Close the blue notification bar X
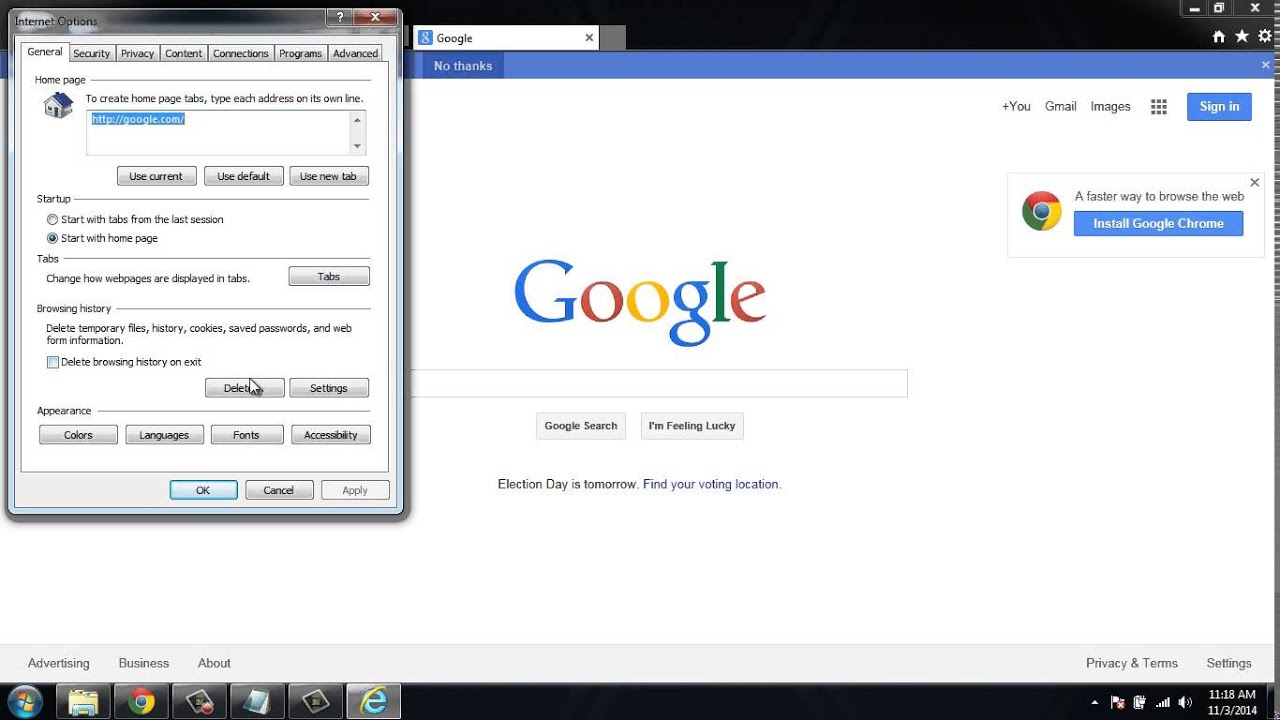 (1265, 65)
